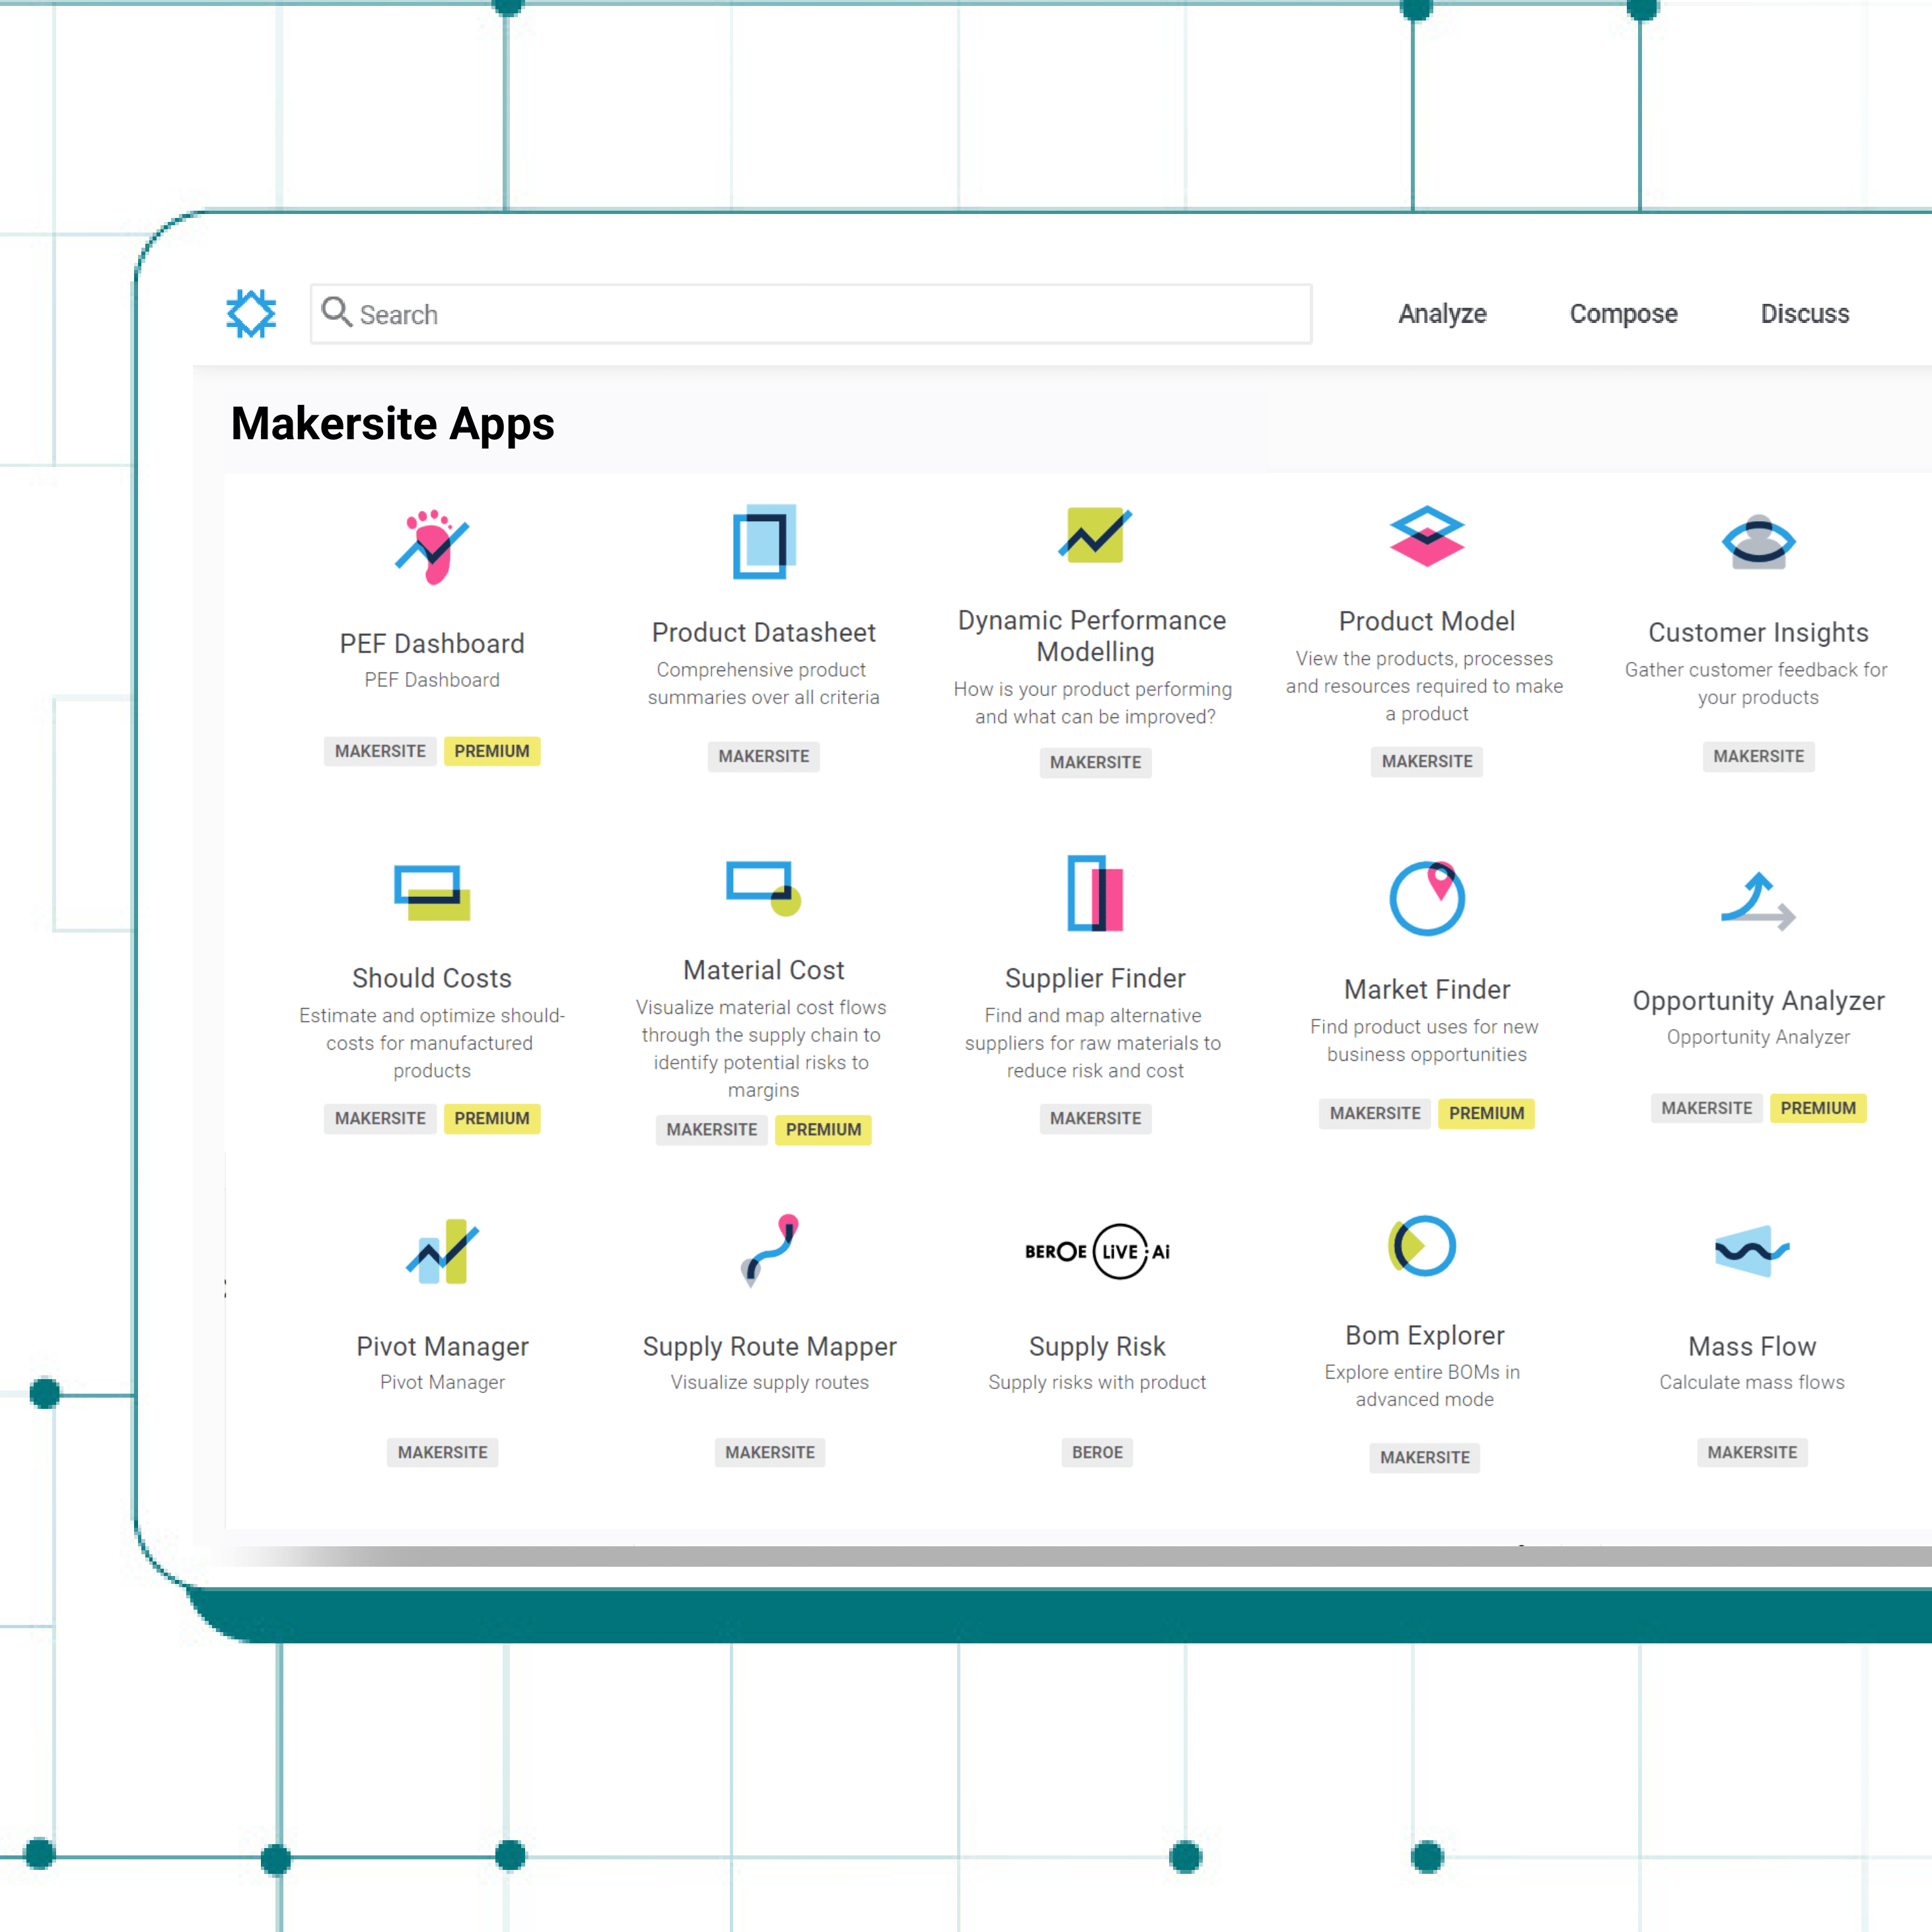
Task: Click PREMIUM tag under Material Cost
Action: pos(823,1130)
